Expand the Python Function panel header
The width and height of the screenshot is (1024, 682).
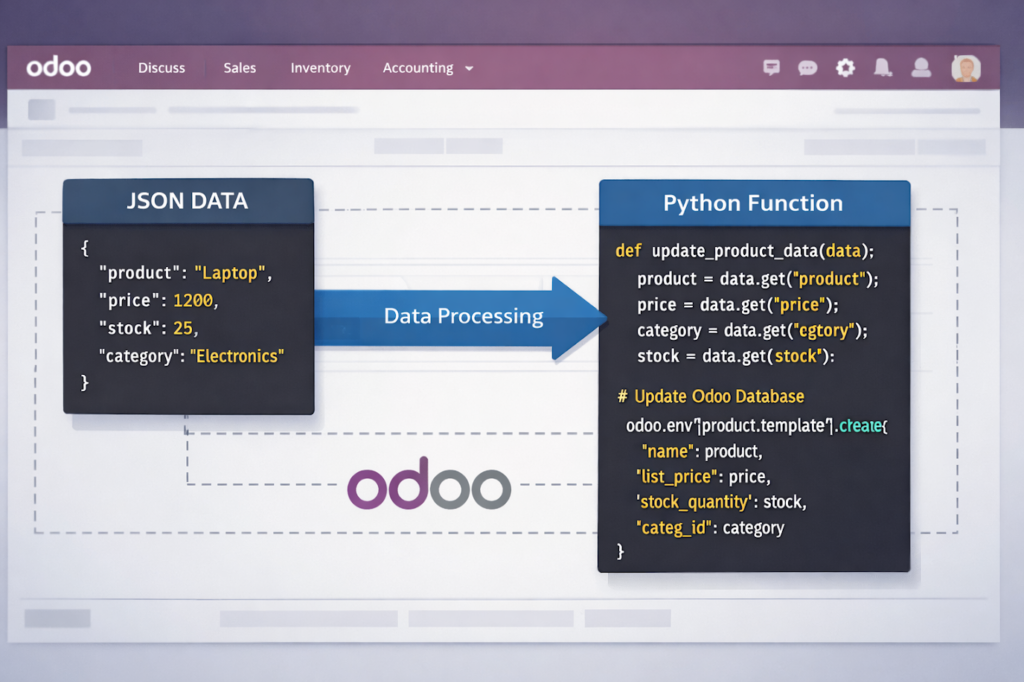753,203
